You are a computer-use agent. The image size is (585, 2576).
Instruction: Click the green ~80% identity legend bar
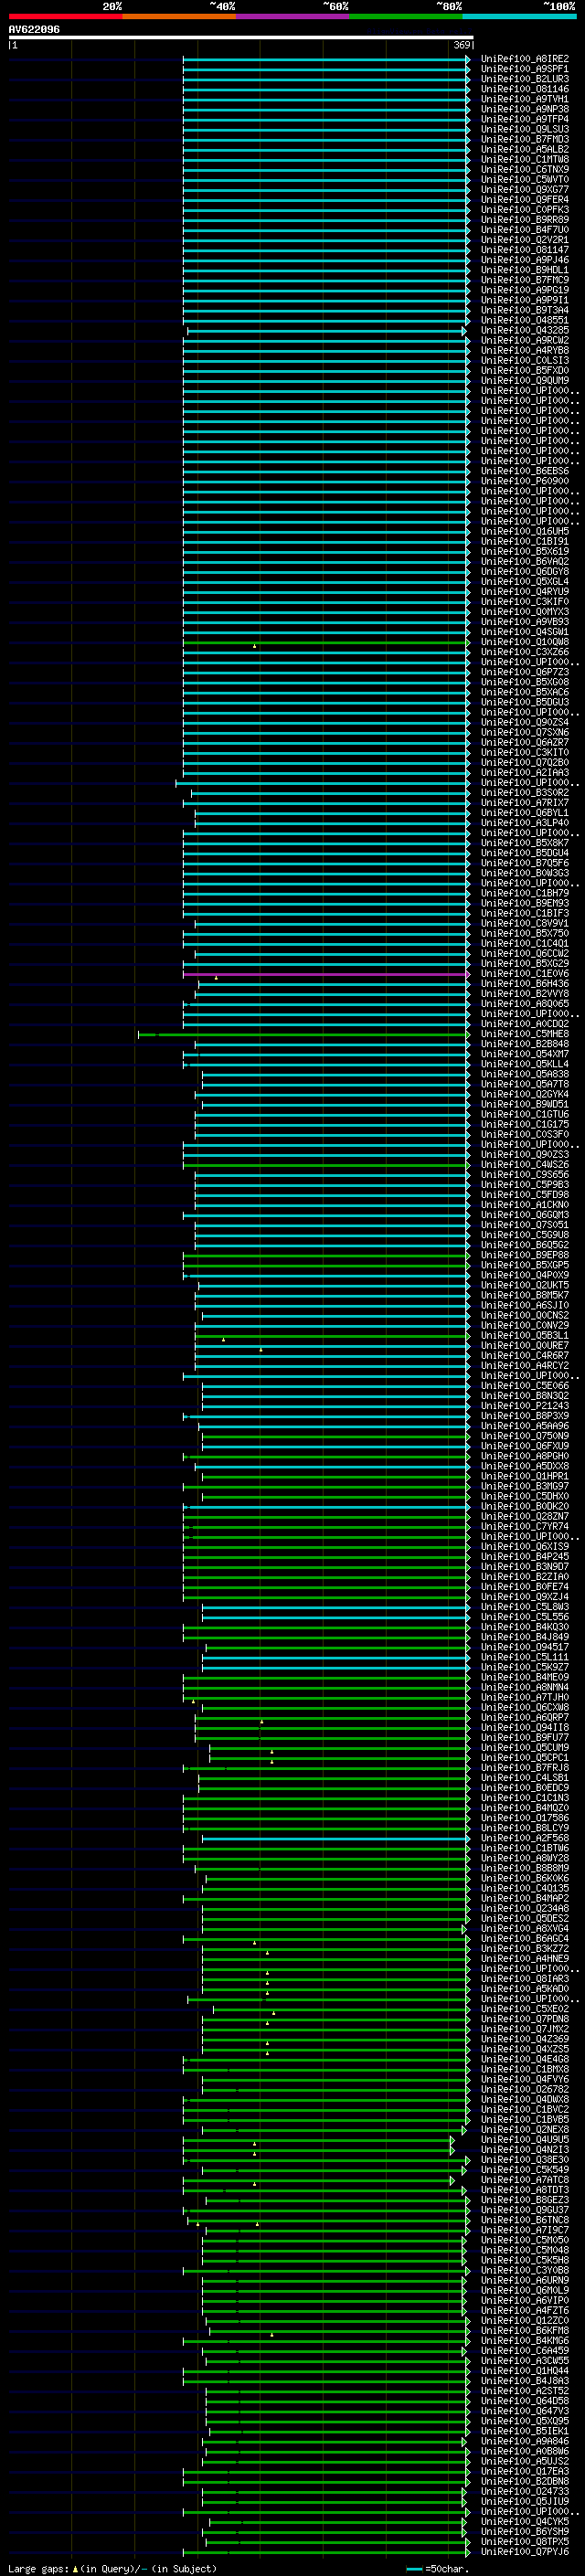coord(406,16)
